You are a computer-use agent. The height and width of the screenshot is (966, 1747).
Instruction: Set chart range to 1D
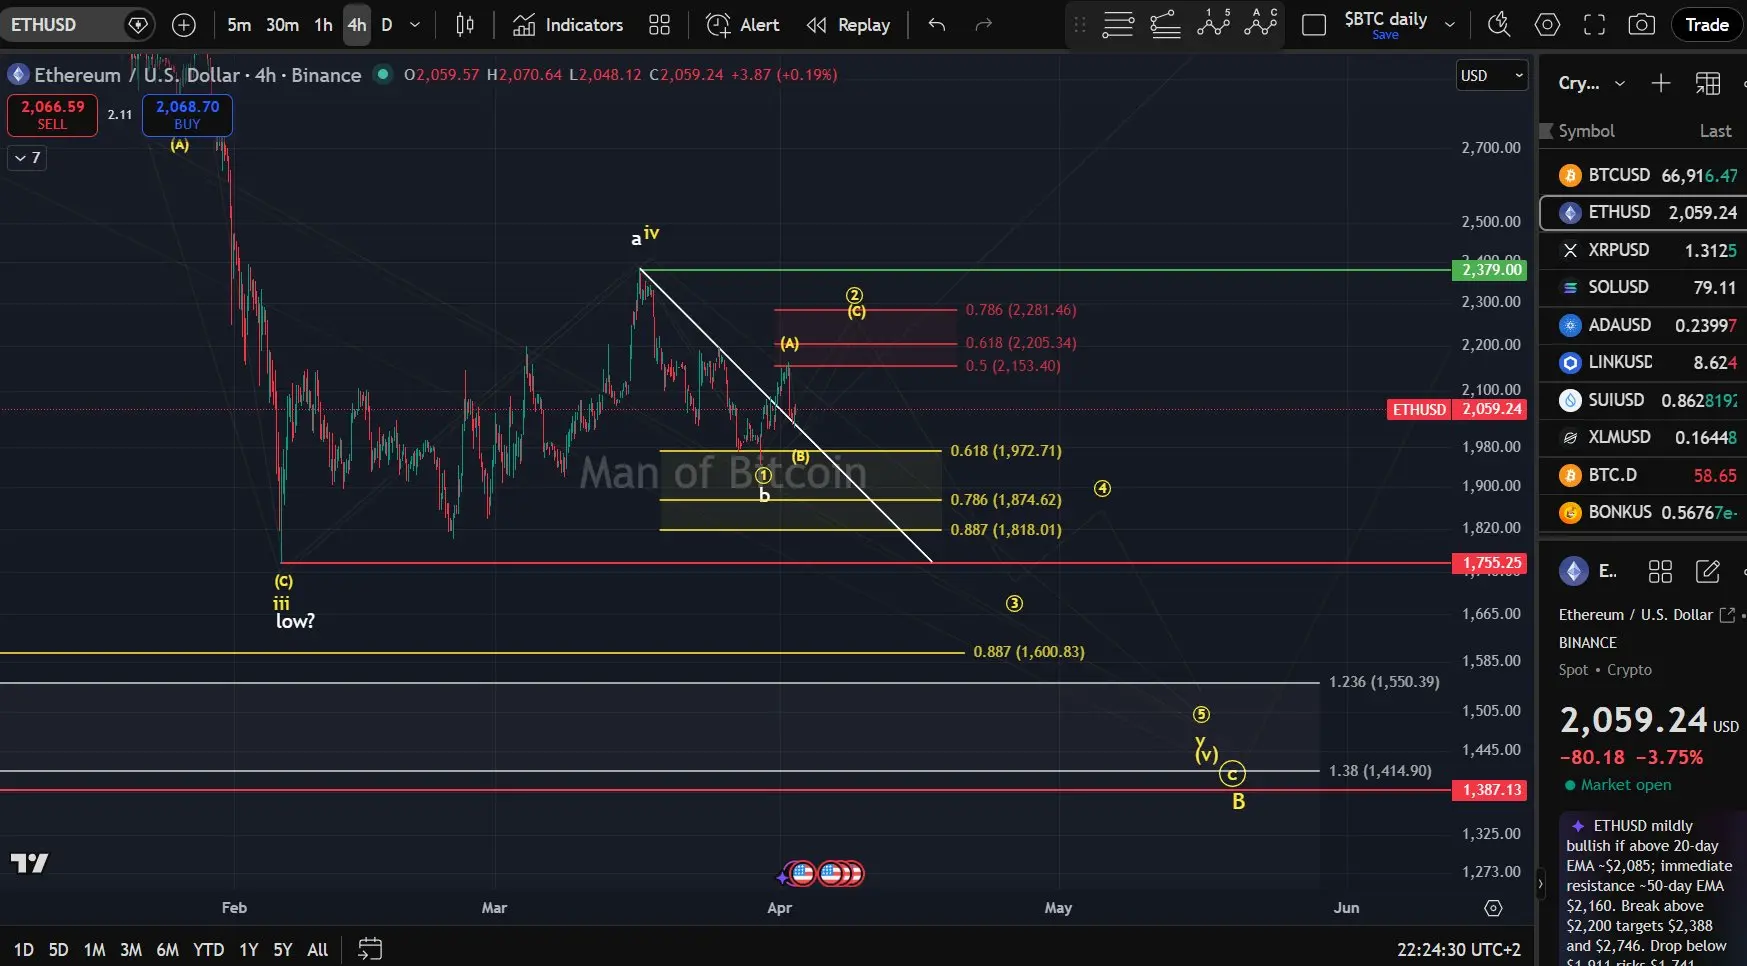point(24,950)
